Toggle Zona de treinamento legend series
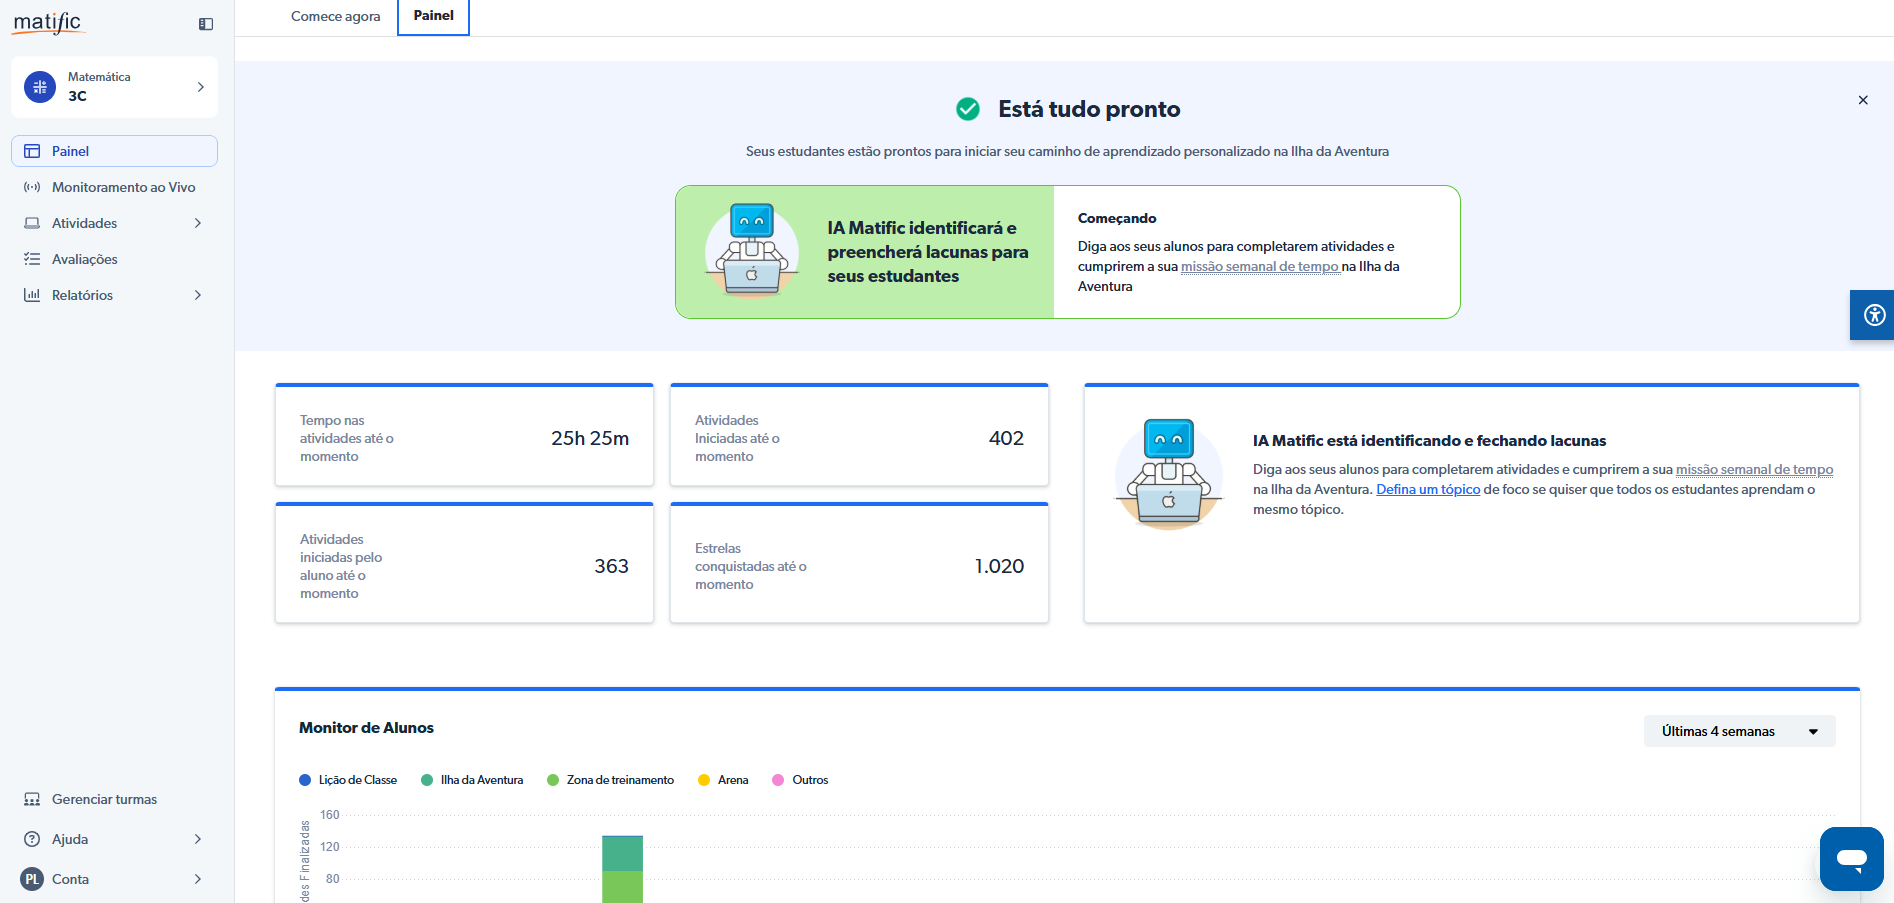 611,780
